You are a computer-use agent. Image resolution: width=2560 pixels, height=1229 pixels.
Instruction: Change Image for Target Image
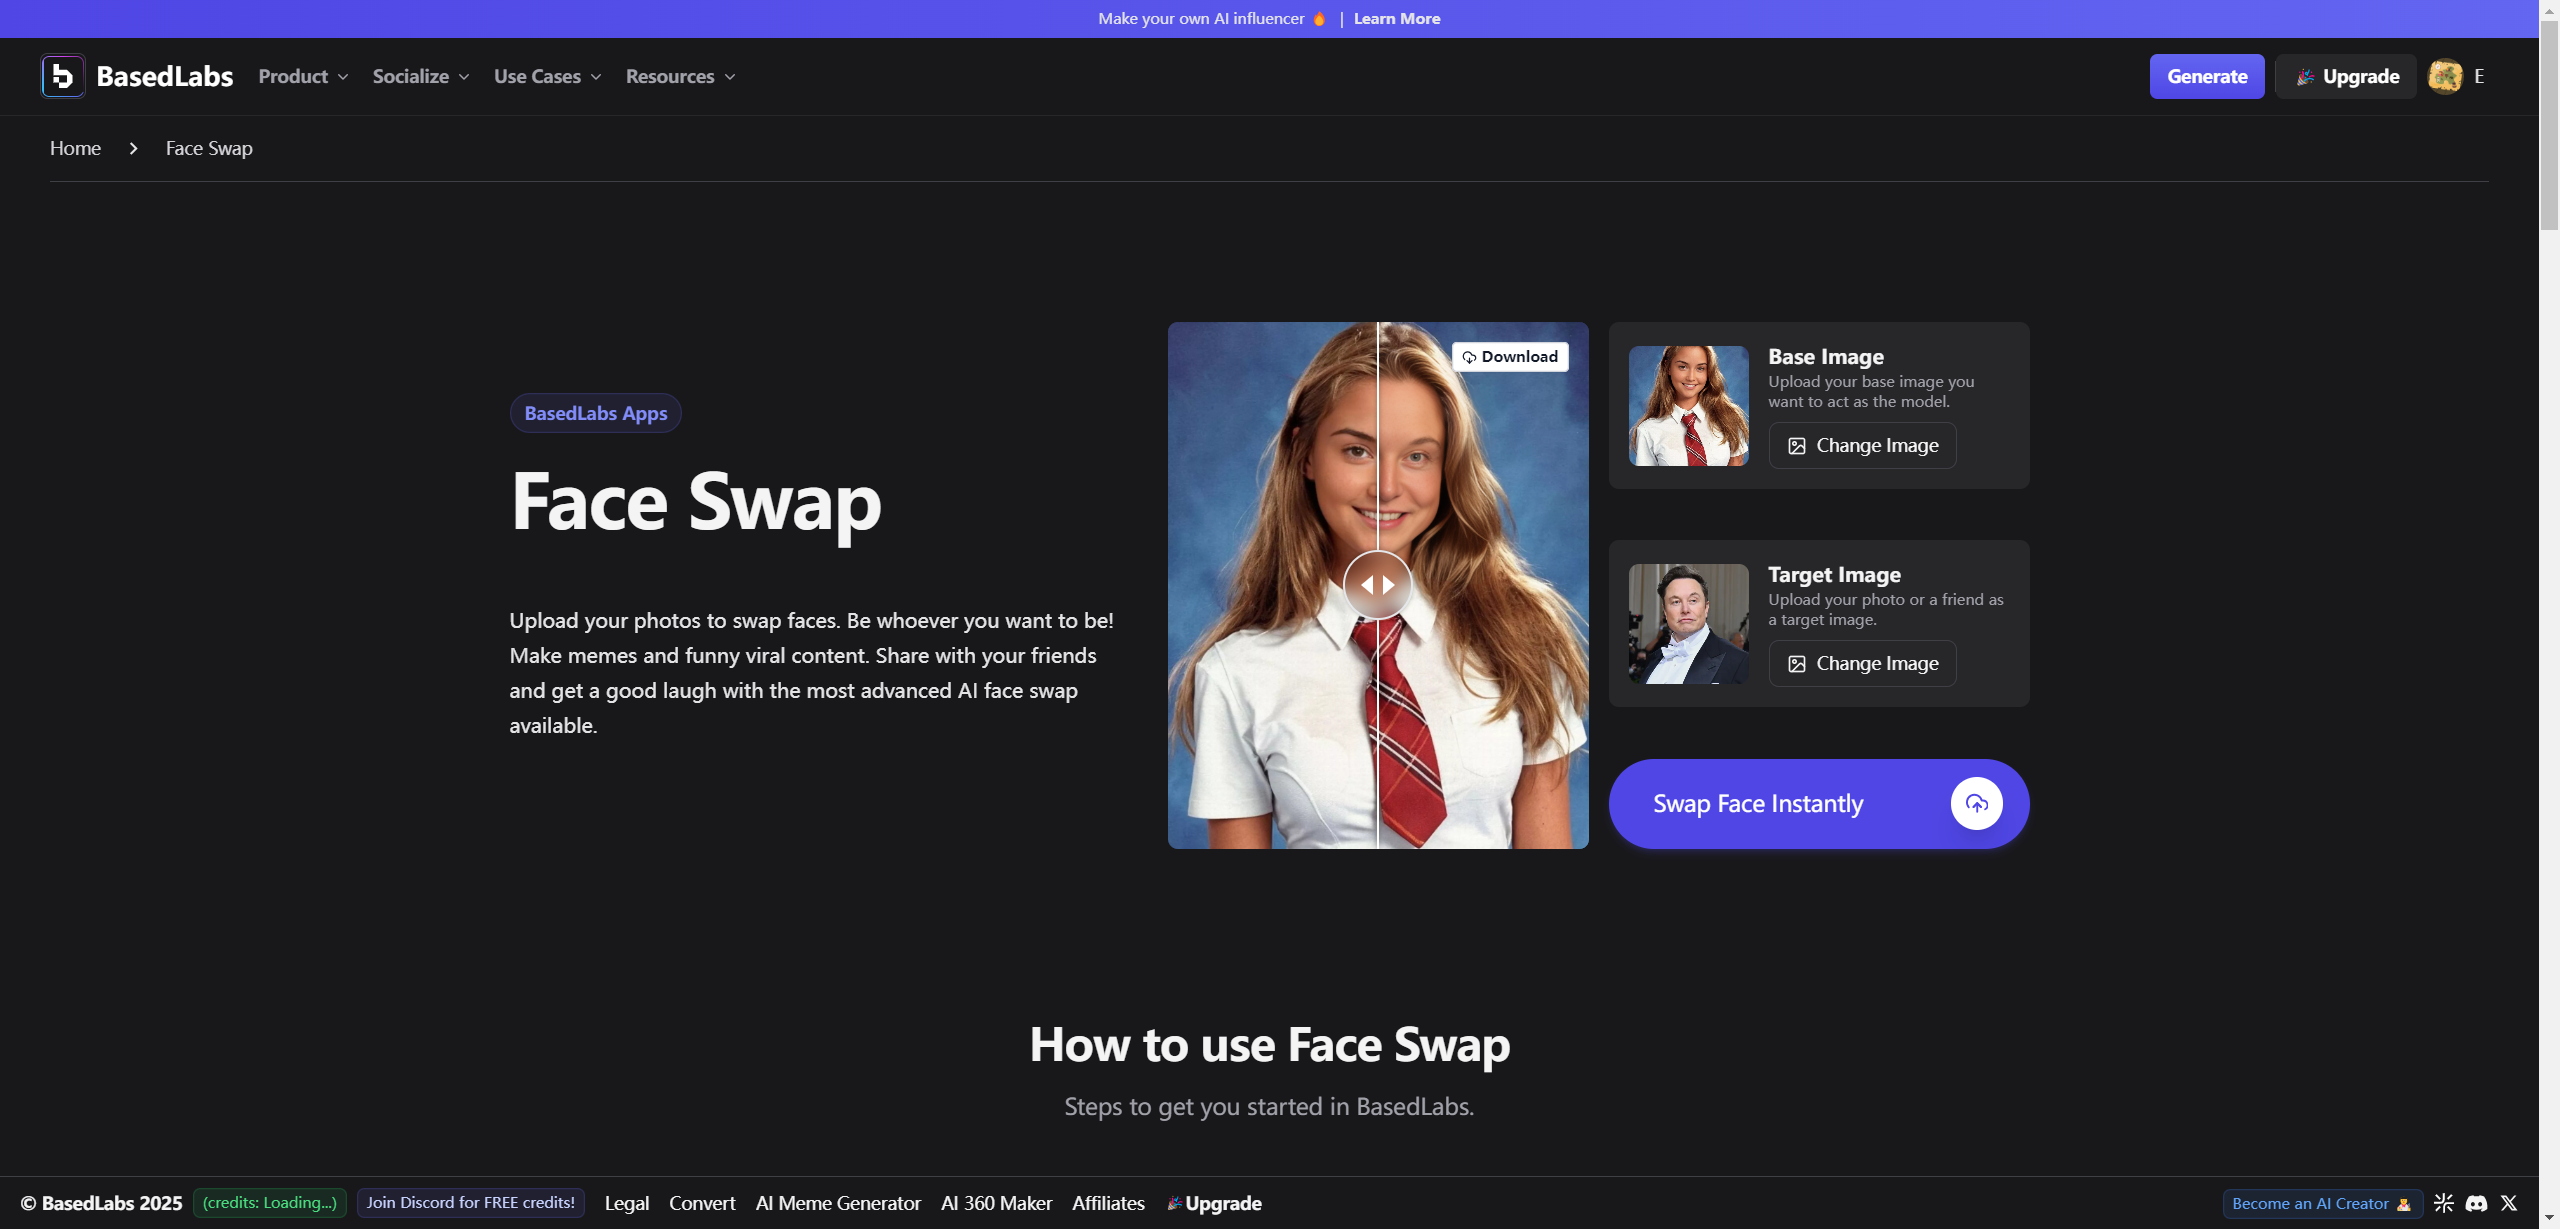(1863, 664)
